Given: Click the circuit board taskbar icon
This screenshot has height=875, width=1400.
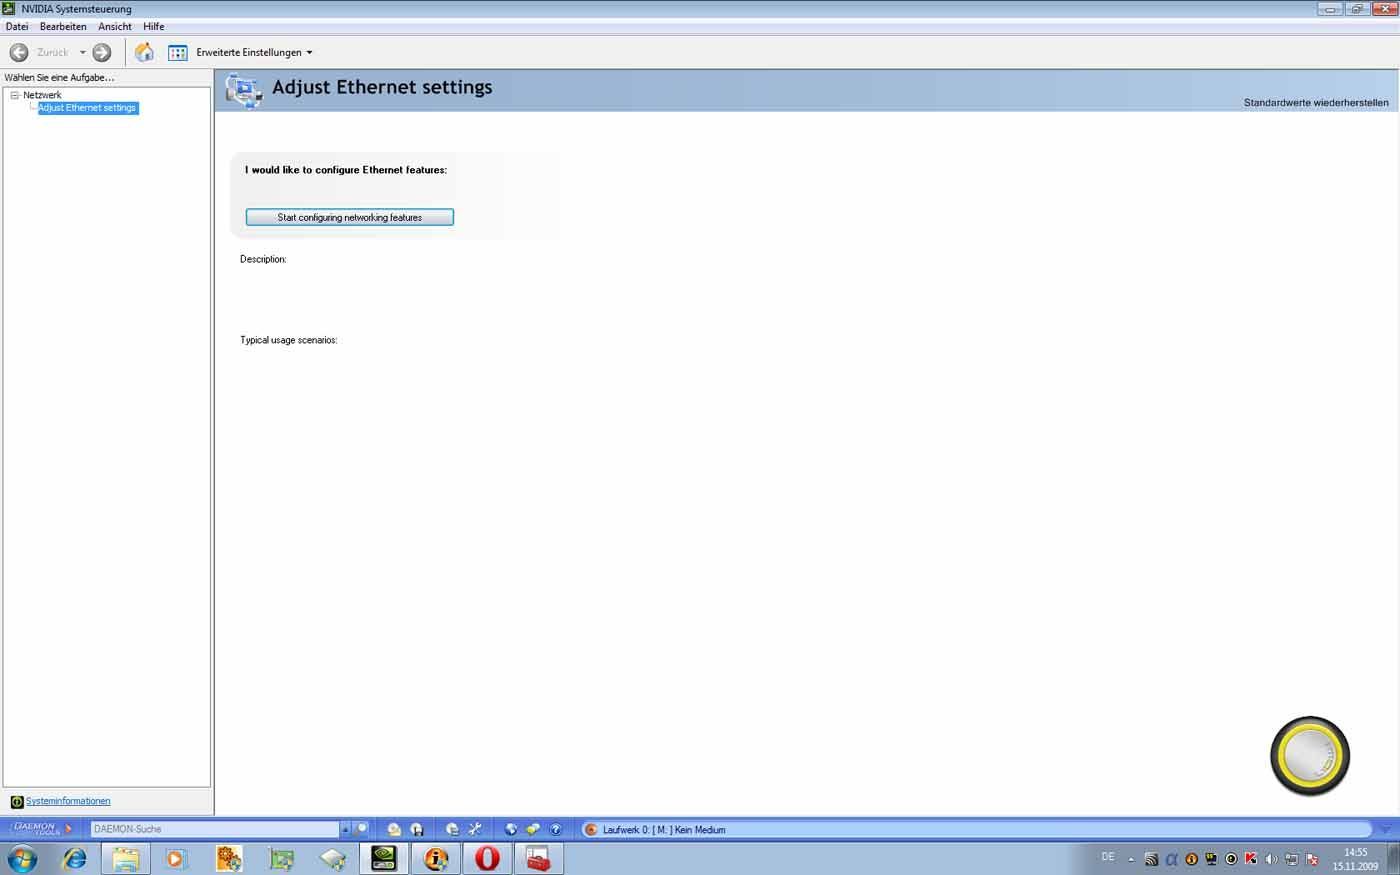Looking at the screenshot, I should [x=281, y=858].
